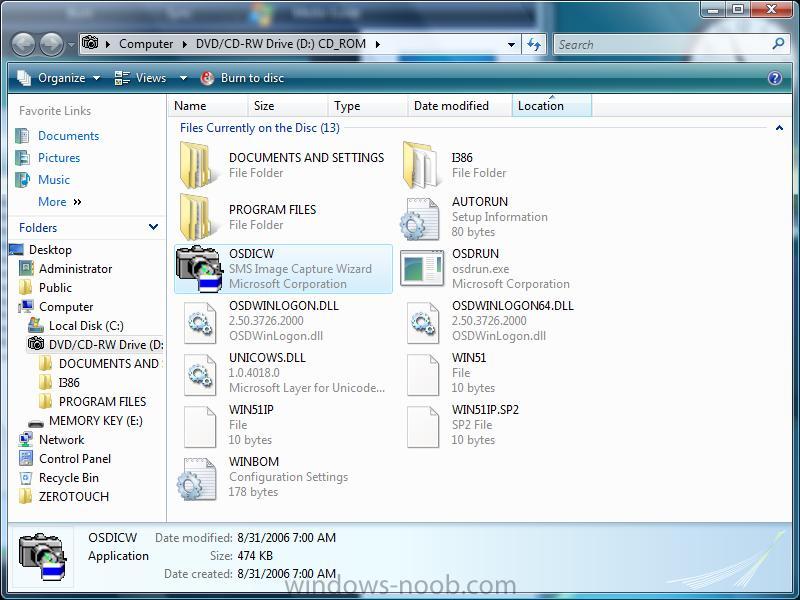The width and height of the screenshot is (800, 600).
Task: Select the WIN51 file icon
Action: (422, 374)
